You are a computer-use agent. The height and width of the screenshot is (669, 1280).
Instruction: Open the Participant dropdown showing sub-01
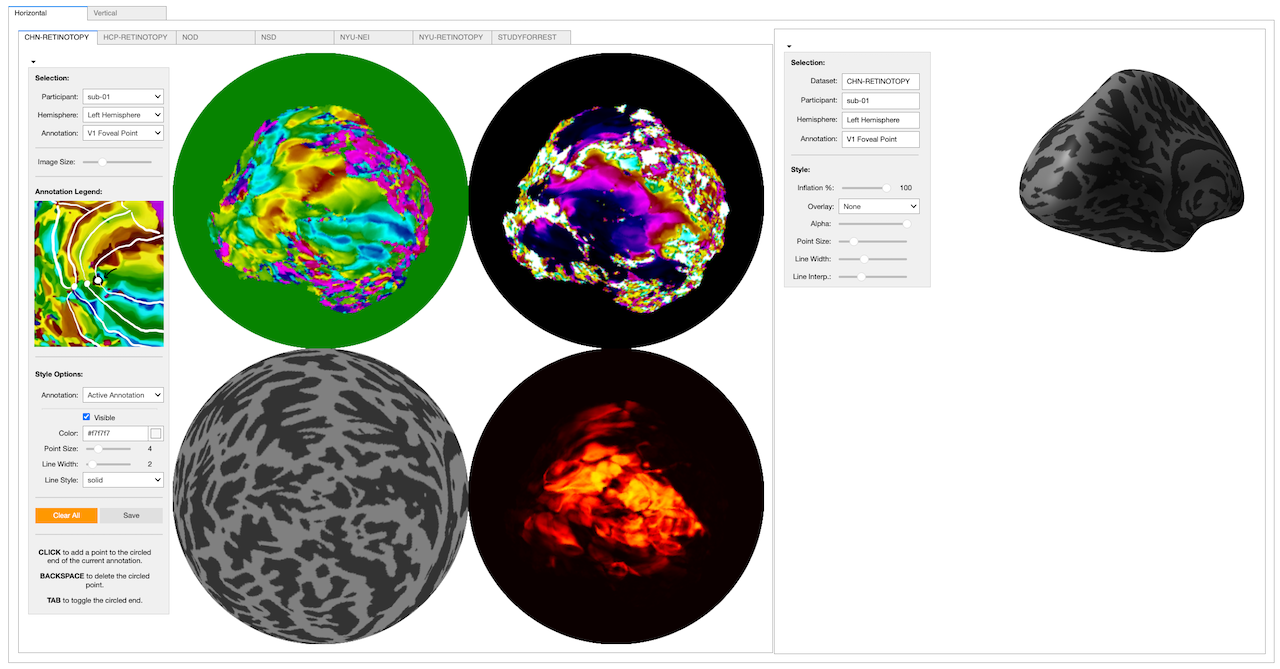(x=123, y=96)
